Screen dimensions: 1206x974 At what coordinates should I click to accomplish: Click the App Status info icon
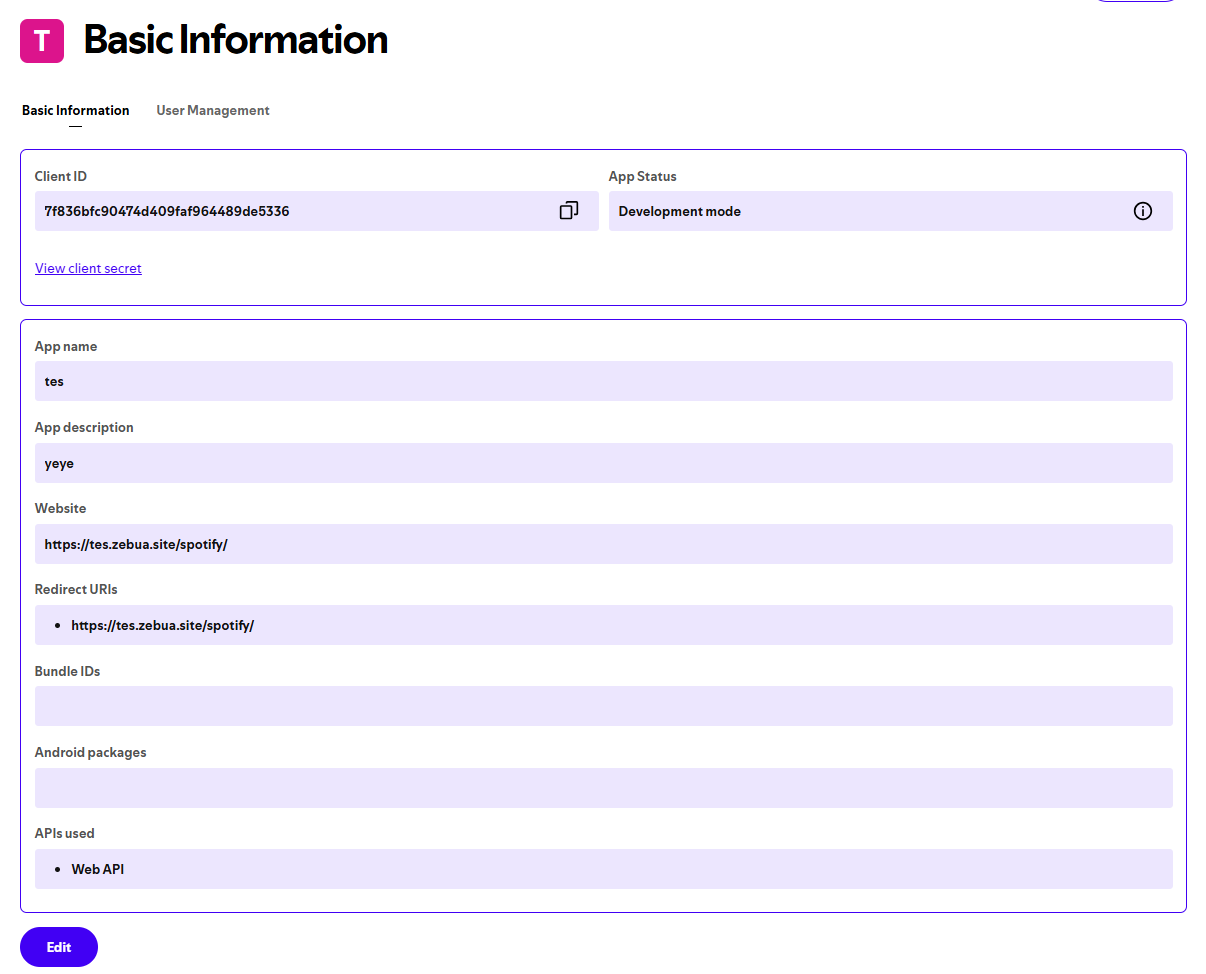click(1142, 211)
